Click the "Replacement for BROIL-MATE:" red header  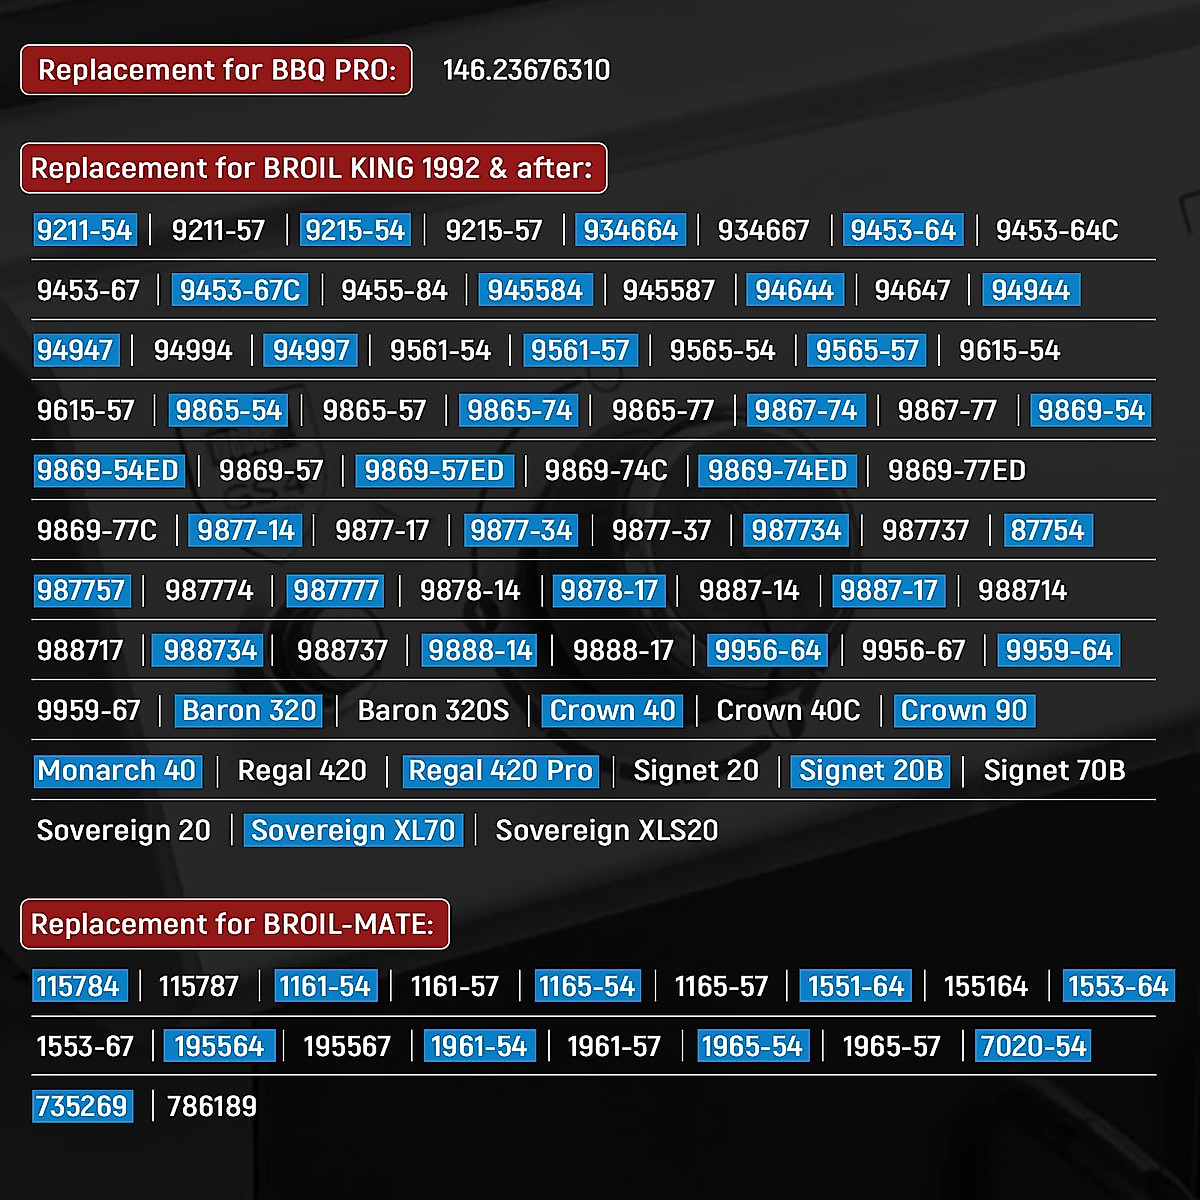(234, 924)
